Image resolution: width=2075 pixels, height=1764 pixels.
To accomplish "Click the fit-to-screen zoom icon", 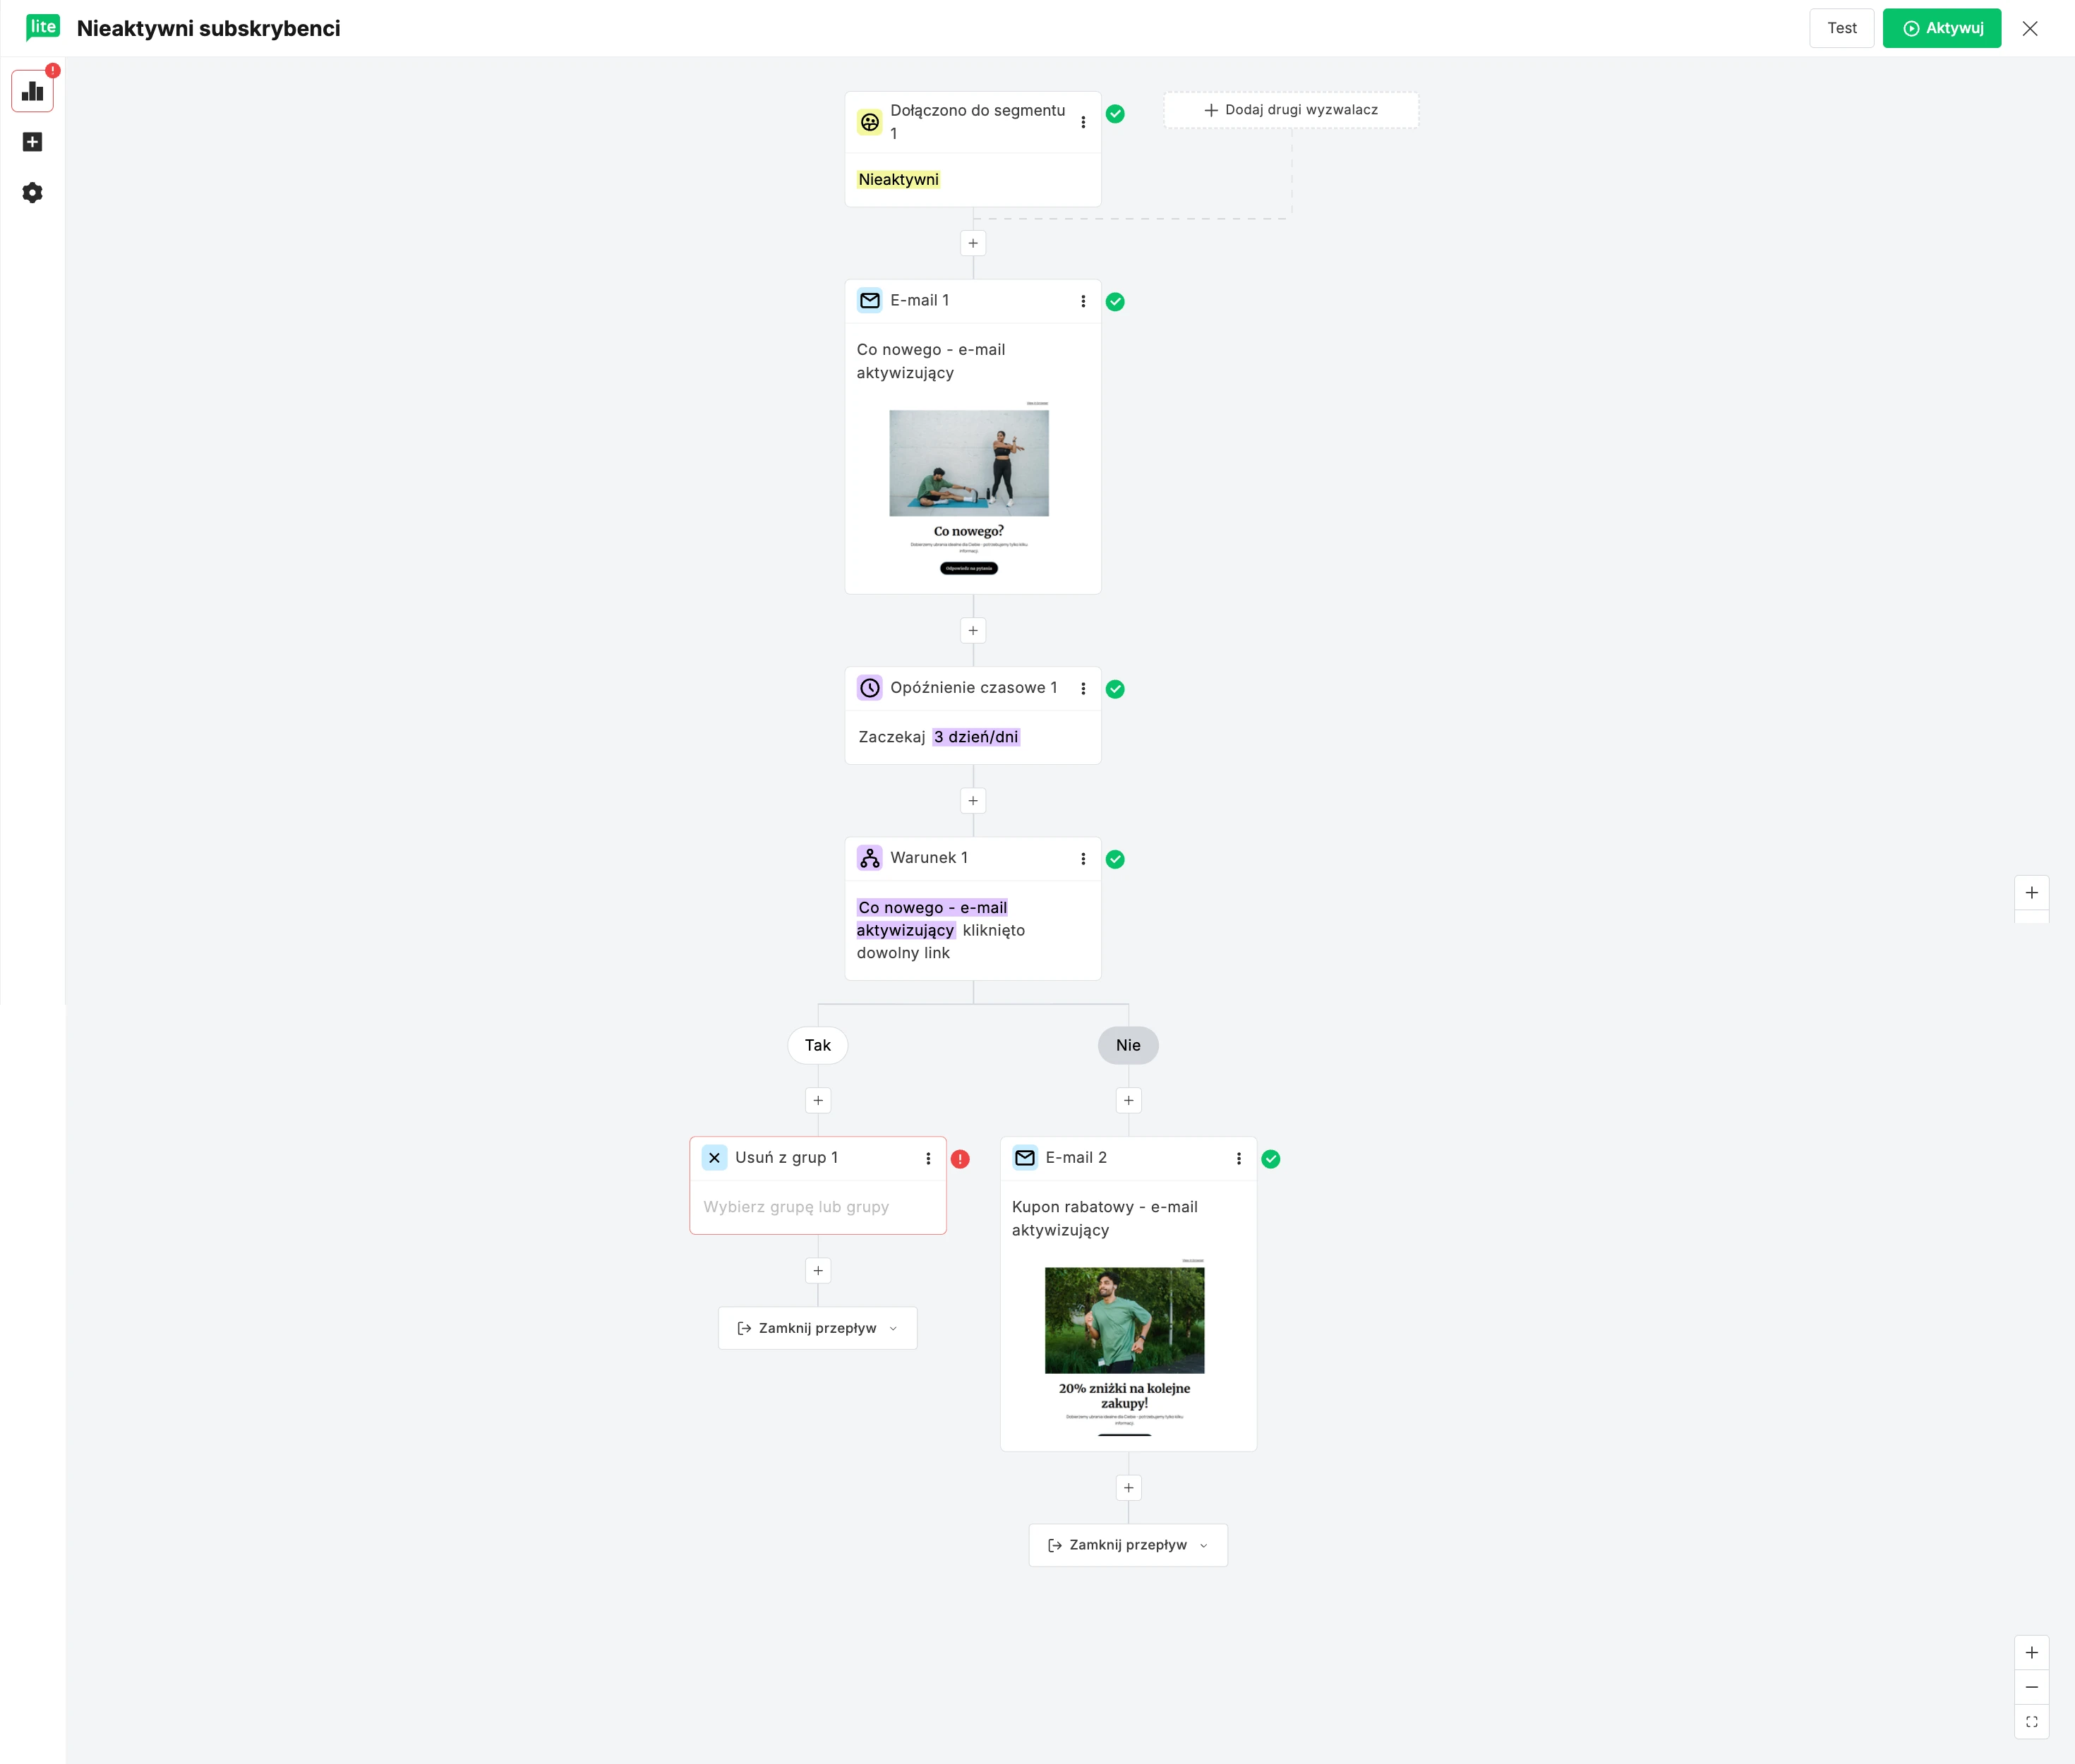I will [2031, 1722].
